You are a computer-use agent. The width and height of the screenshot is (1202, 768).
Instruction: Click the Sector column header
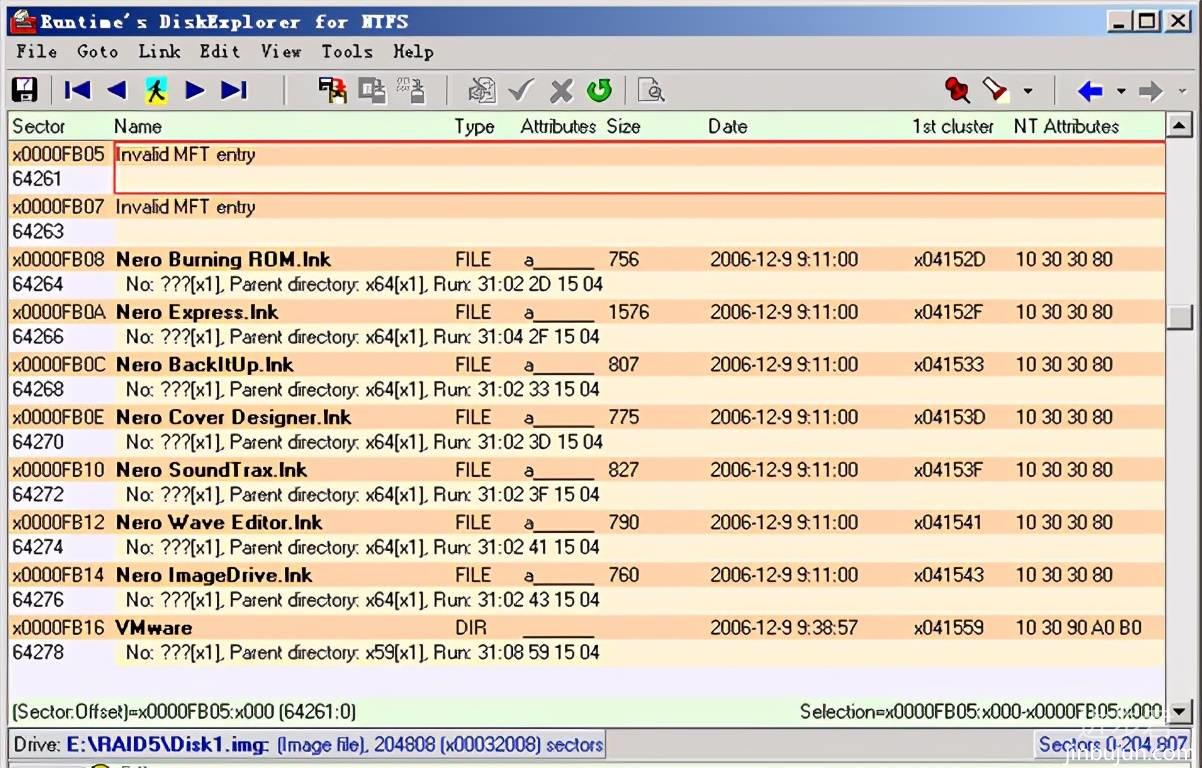click(x=38, y=126)
